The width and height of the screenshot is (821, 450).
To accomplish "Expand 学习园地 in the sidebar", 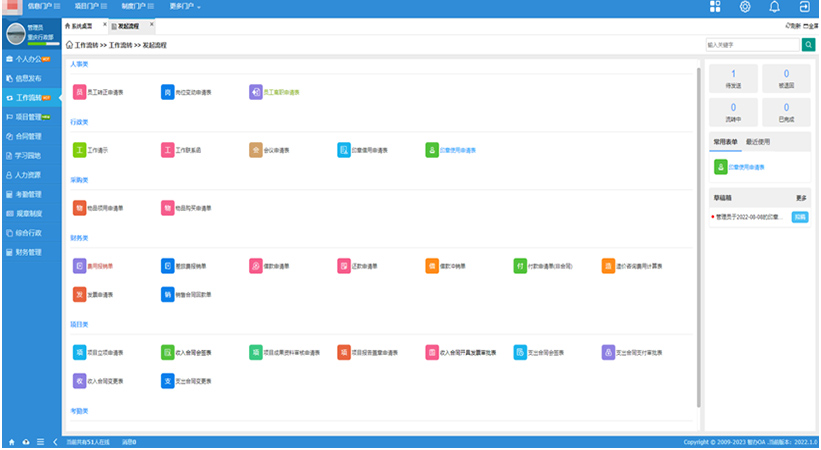I will point(31,156).
